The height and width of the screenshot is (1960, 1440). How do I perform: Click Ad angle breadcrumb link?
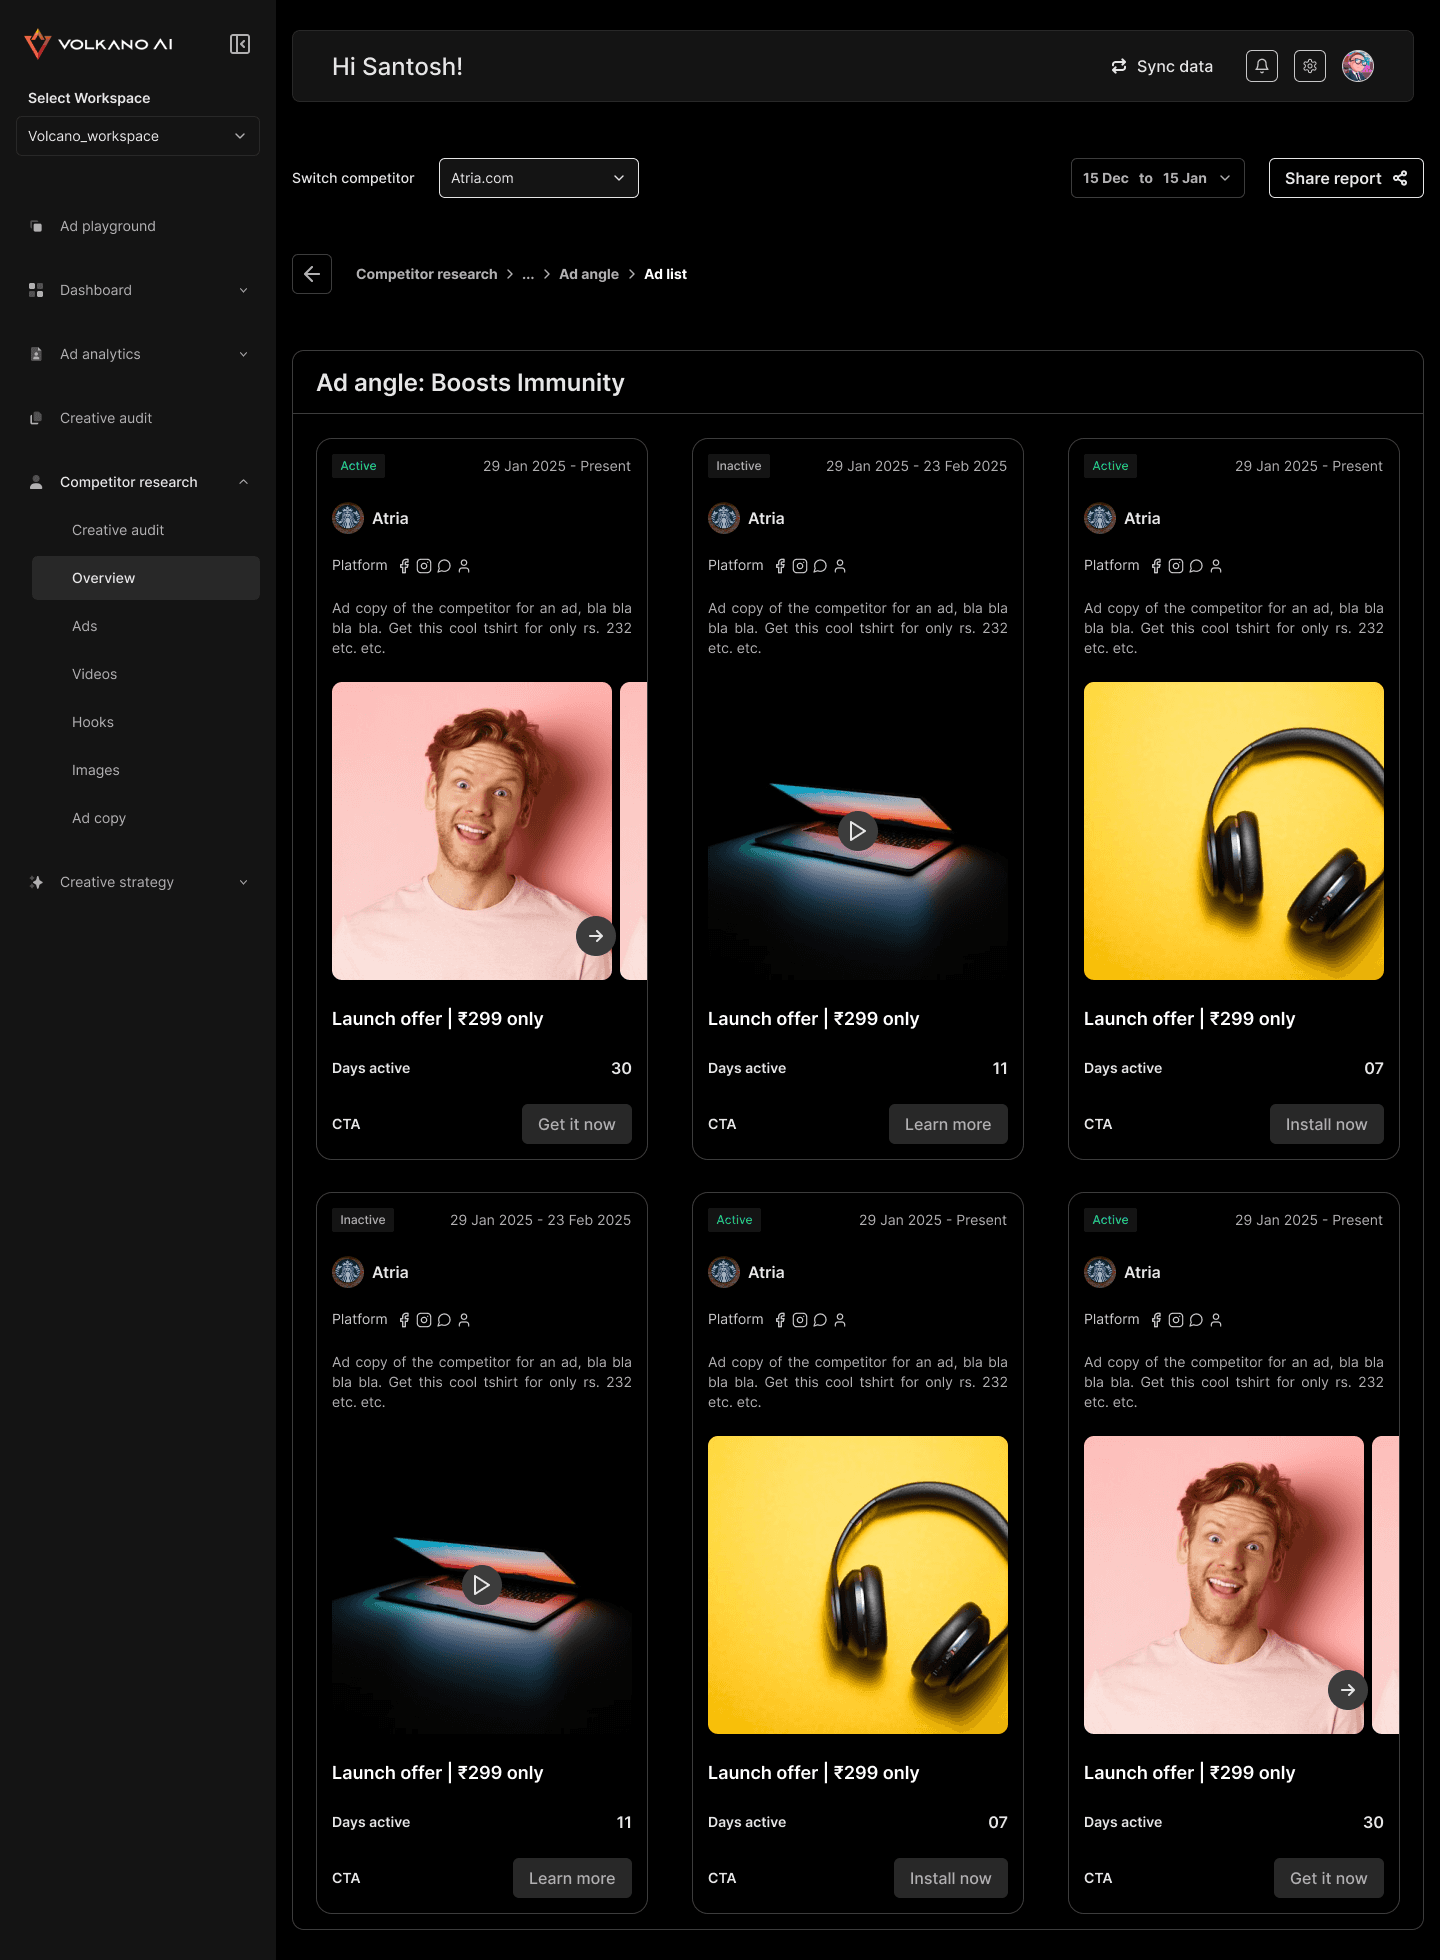click(589, 274)
